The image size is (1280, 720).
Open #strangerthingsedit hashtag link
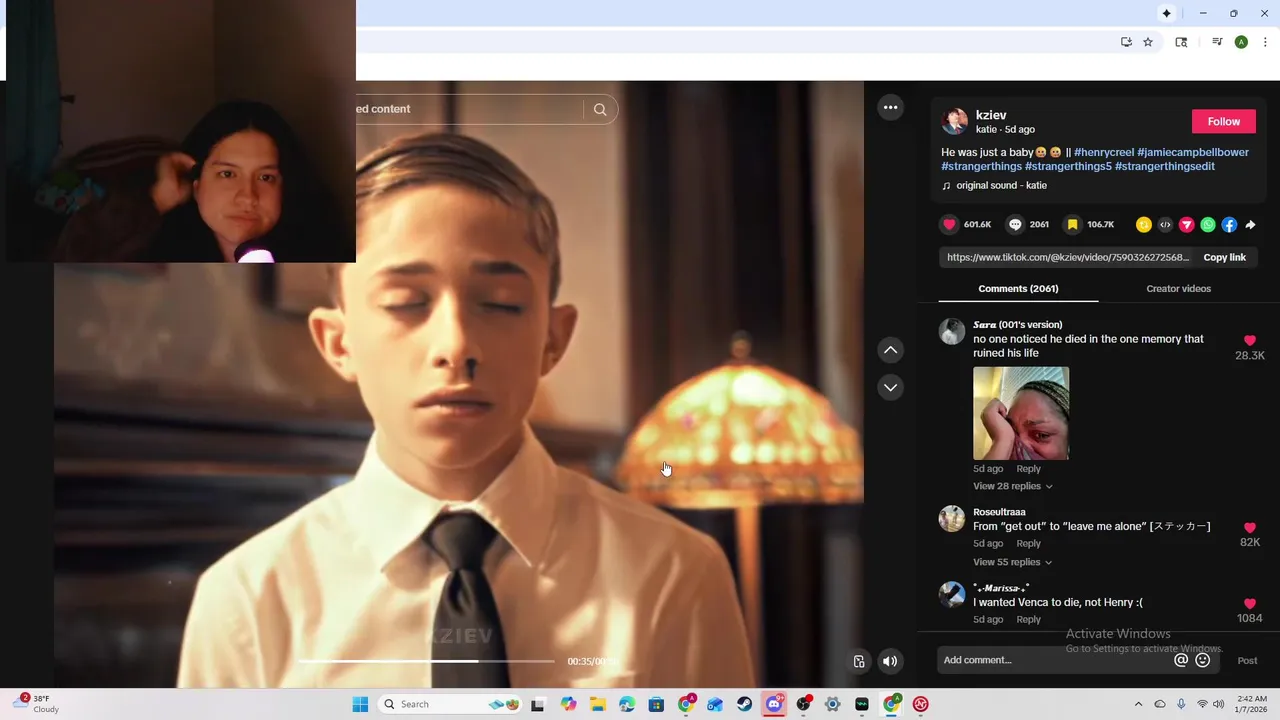click(1165, 166)
